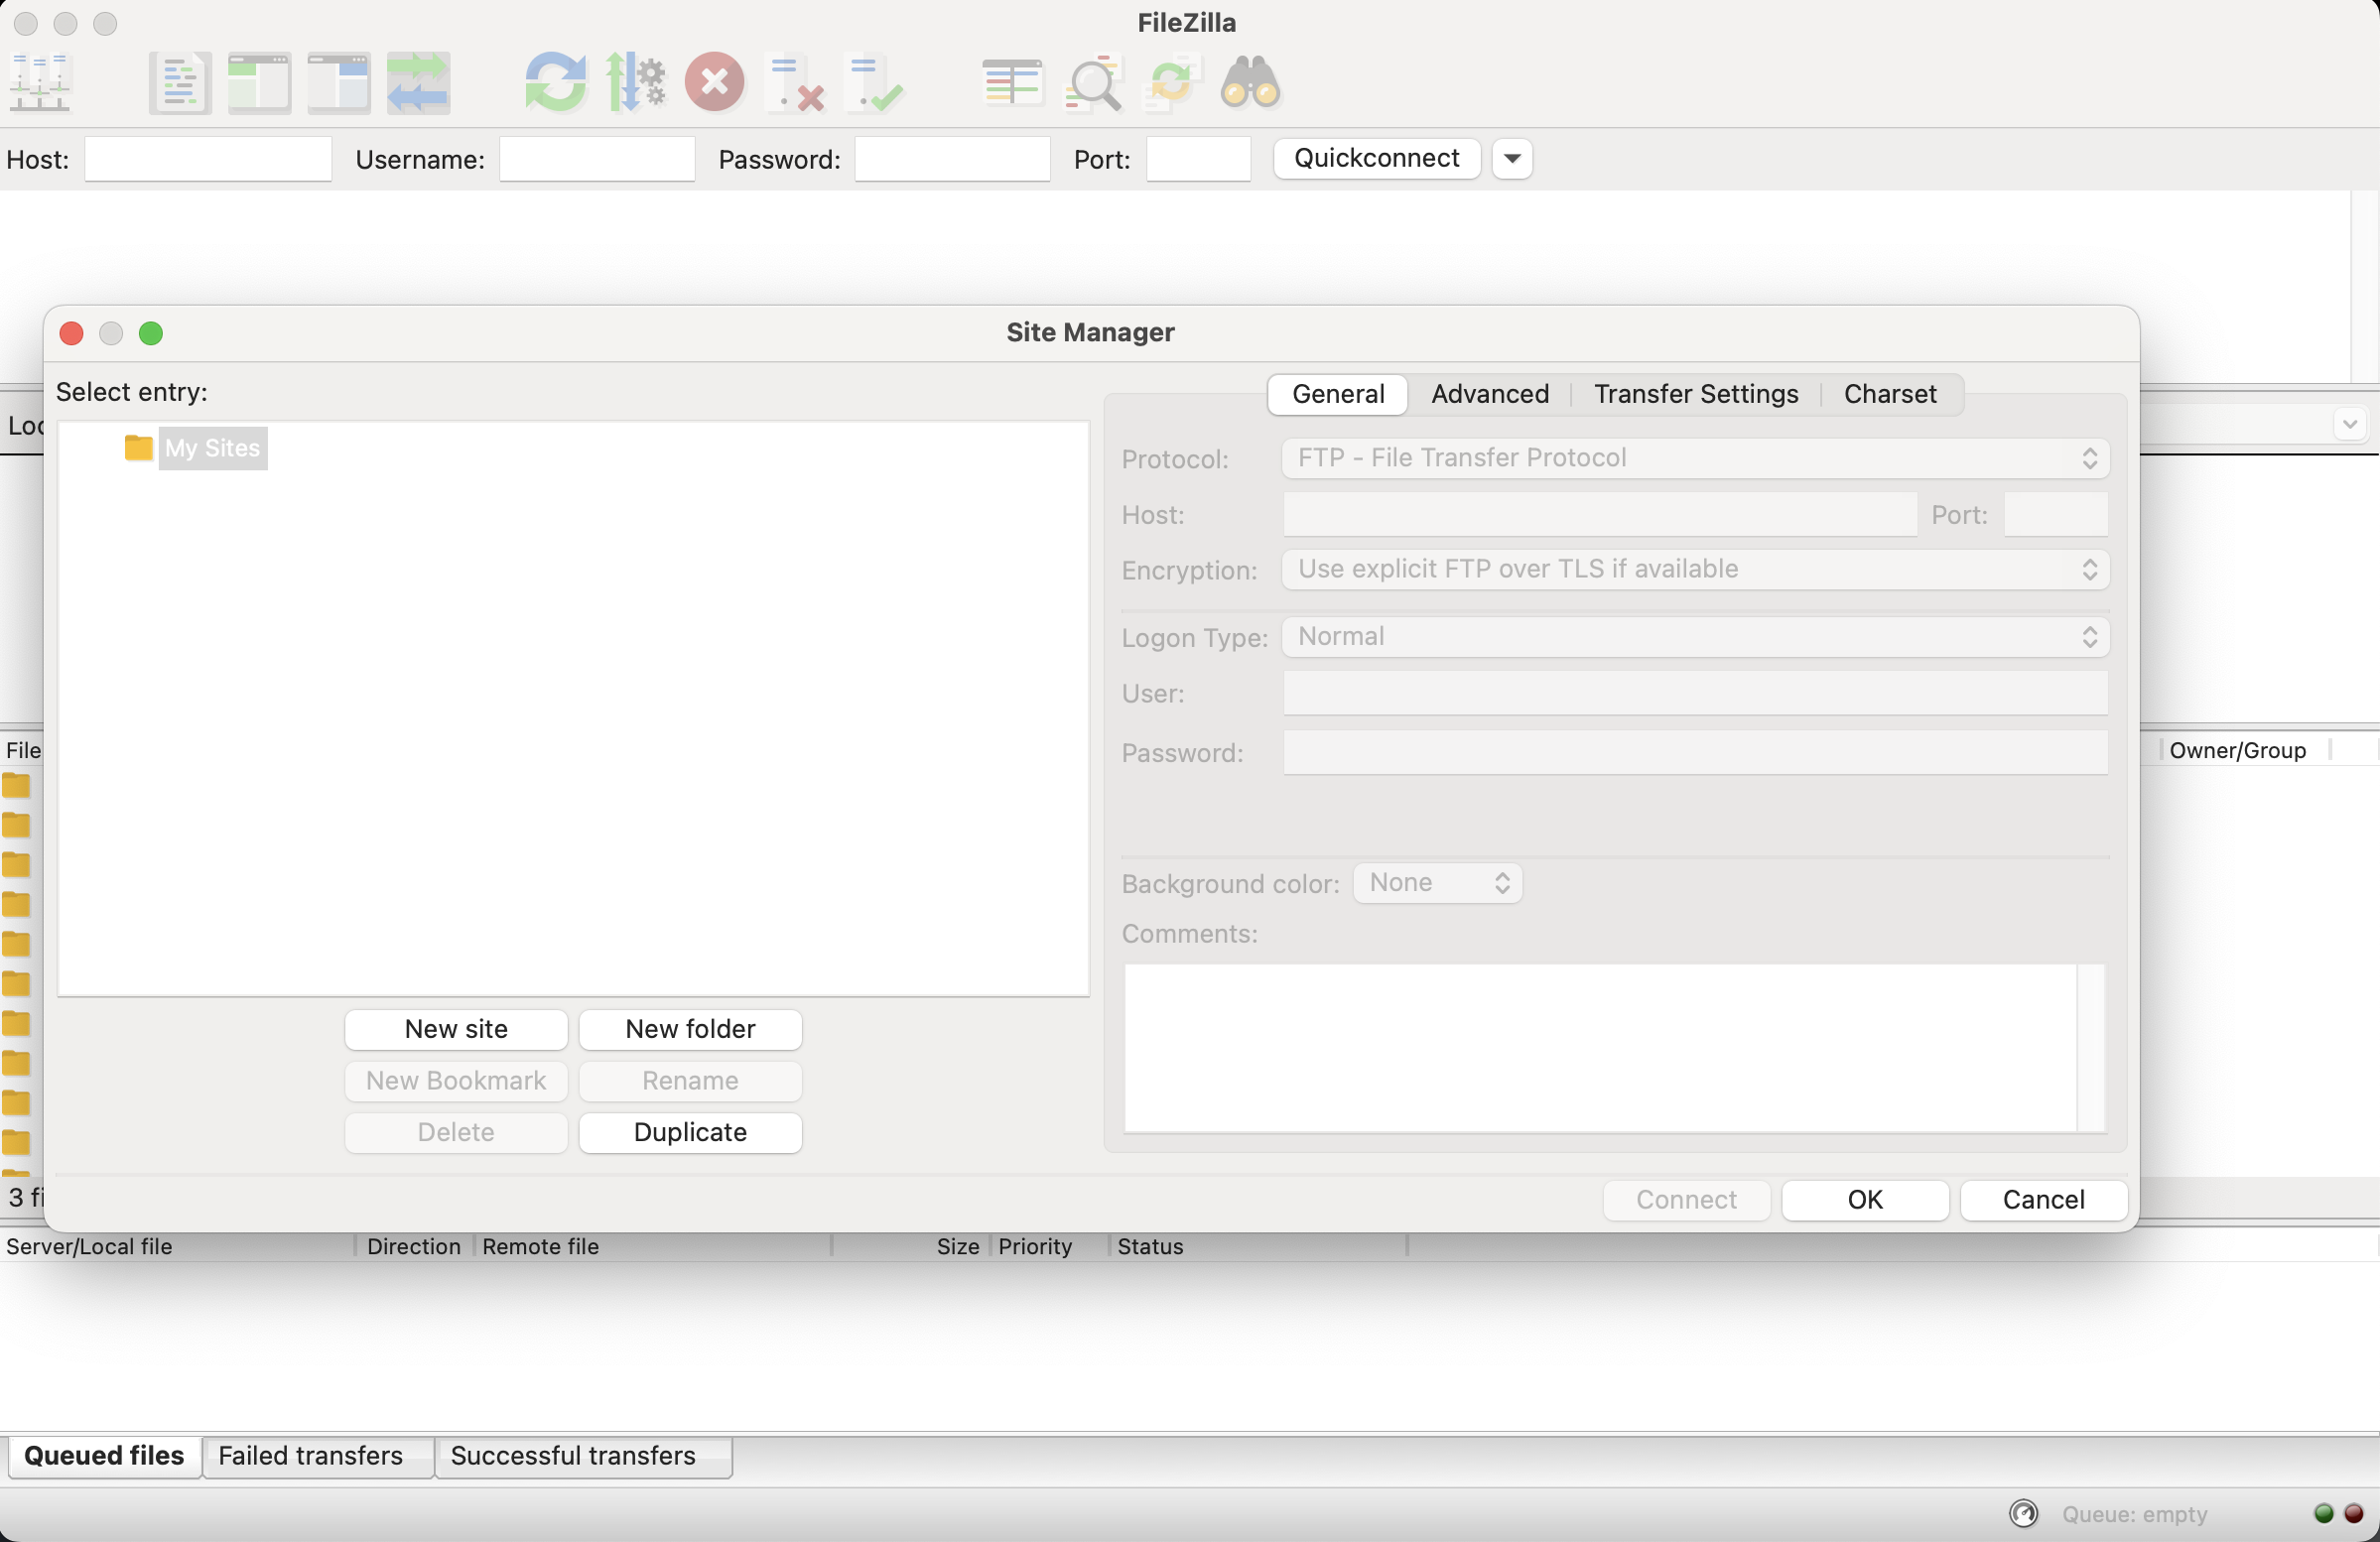Expand the Protocol selection dropdown
Viewport: 2380px width, 1542px height.
pyautogui.click(x=1695, y=458)
